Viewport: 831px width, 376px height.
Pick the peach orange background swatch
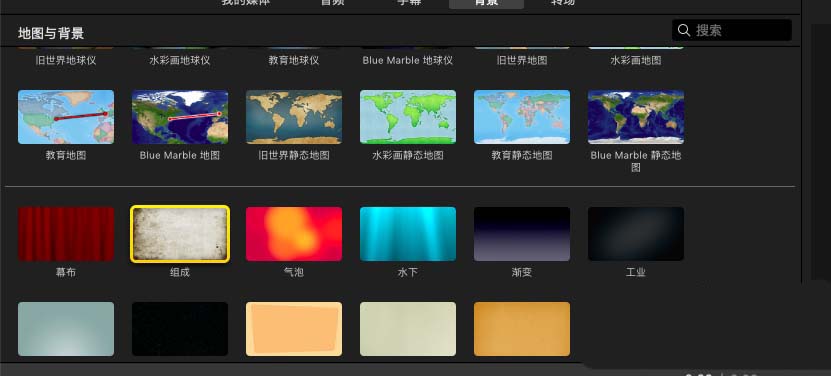click(294, 329)
